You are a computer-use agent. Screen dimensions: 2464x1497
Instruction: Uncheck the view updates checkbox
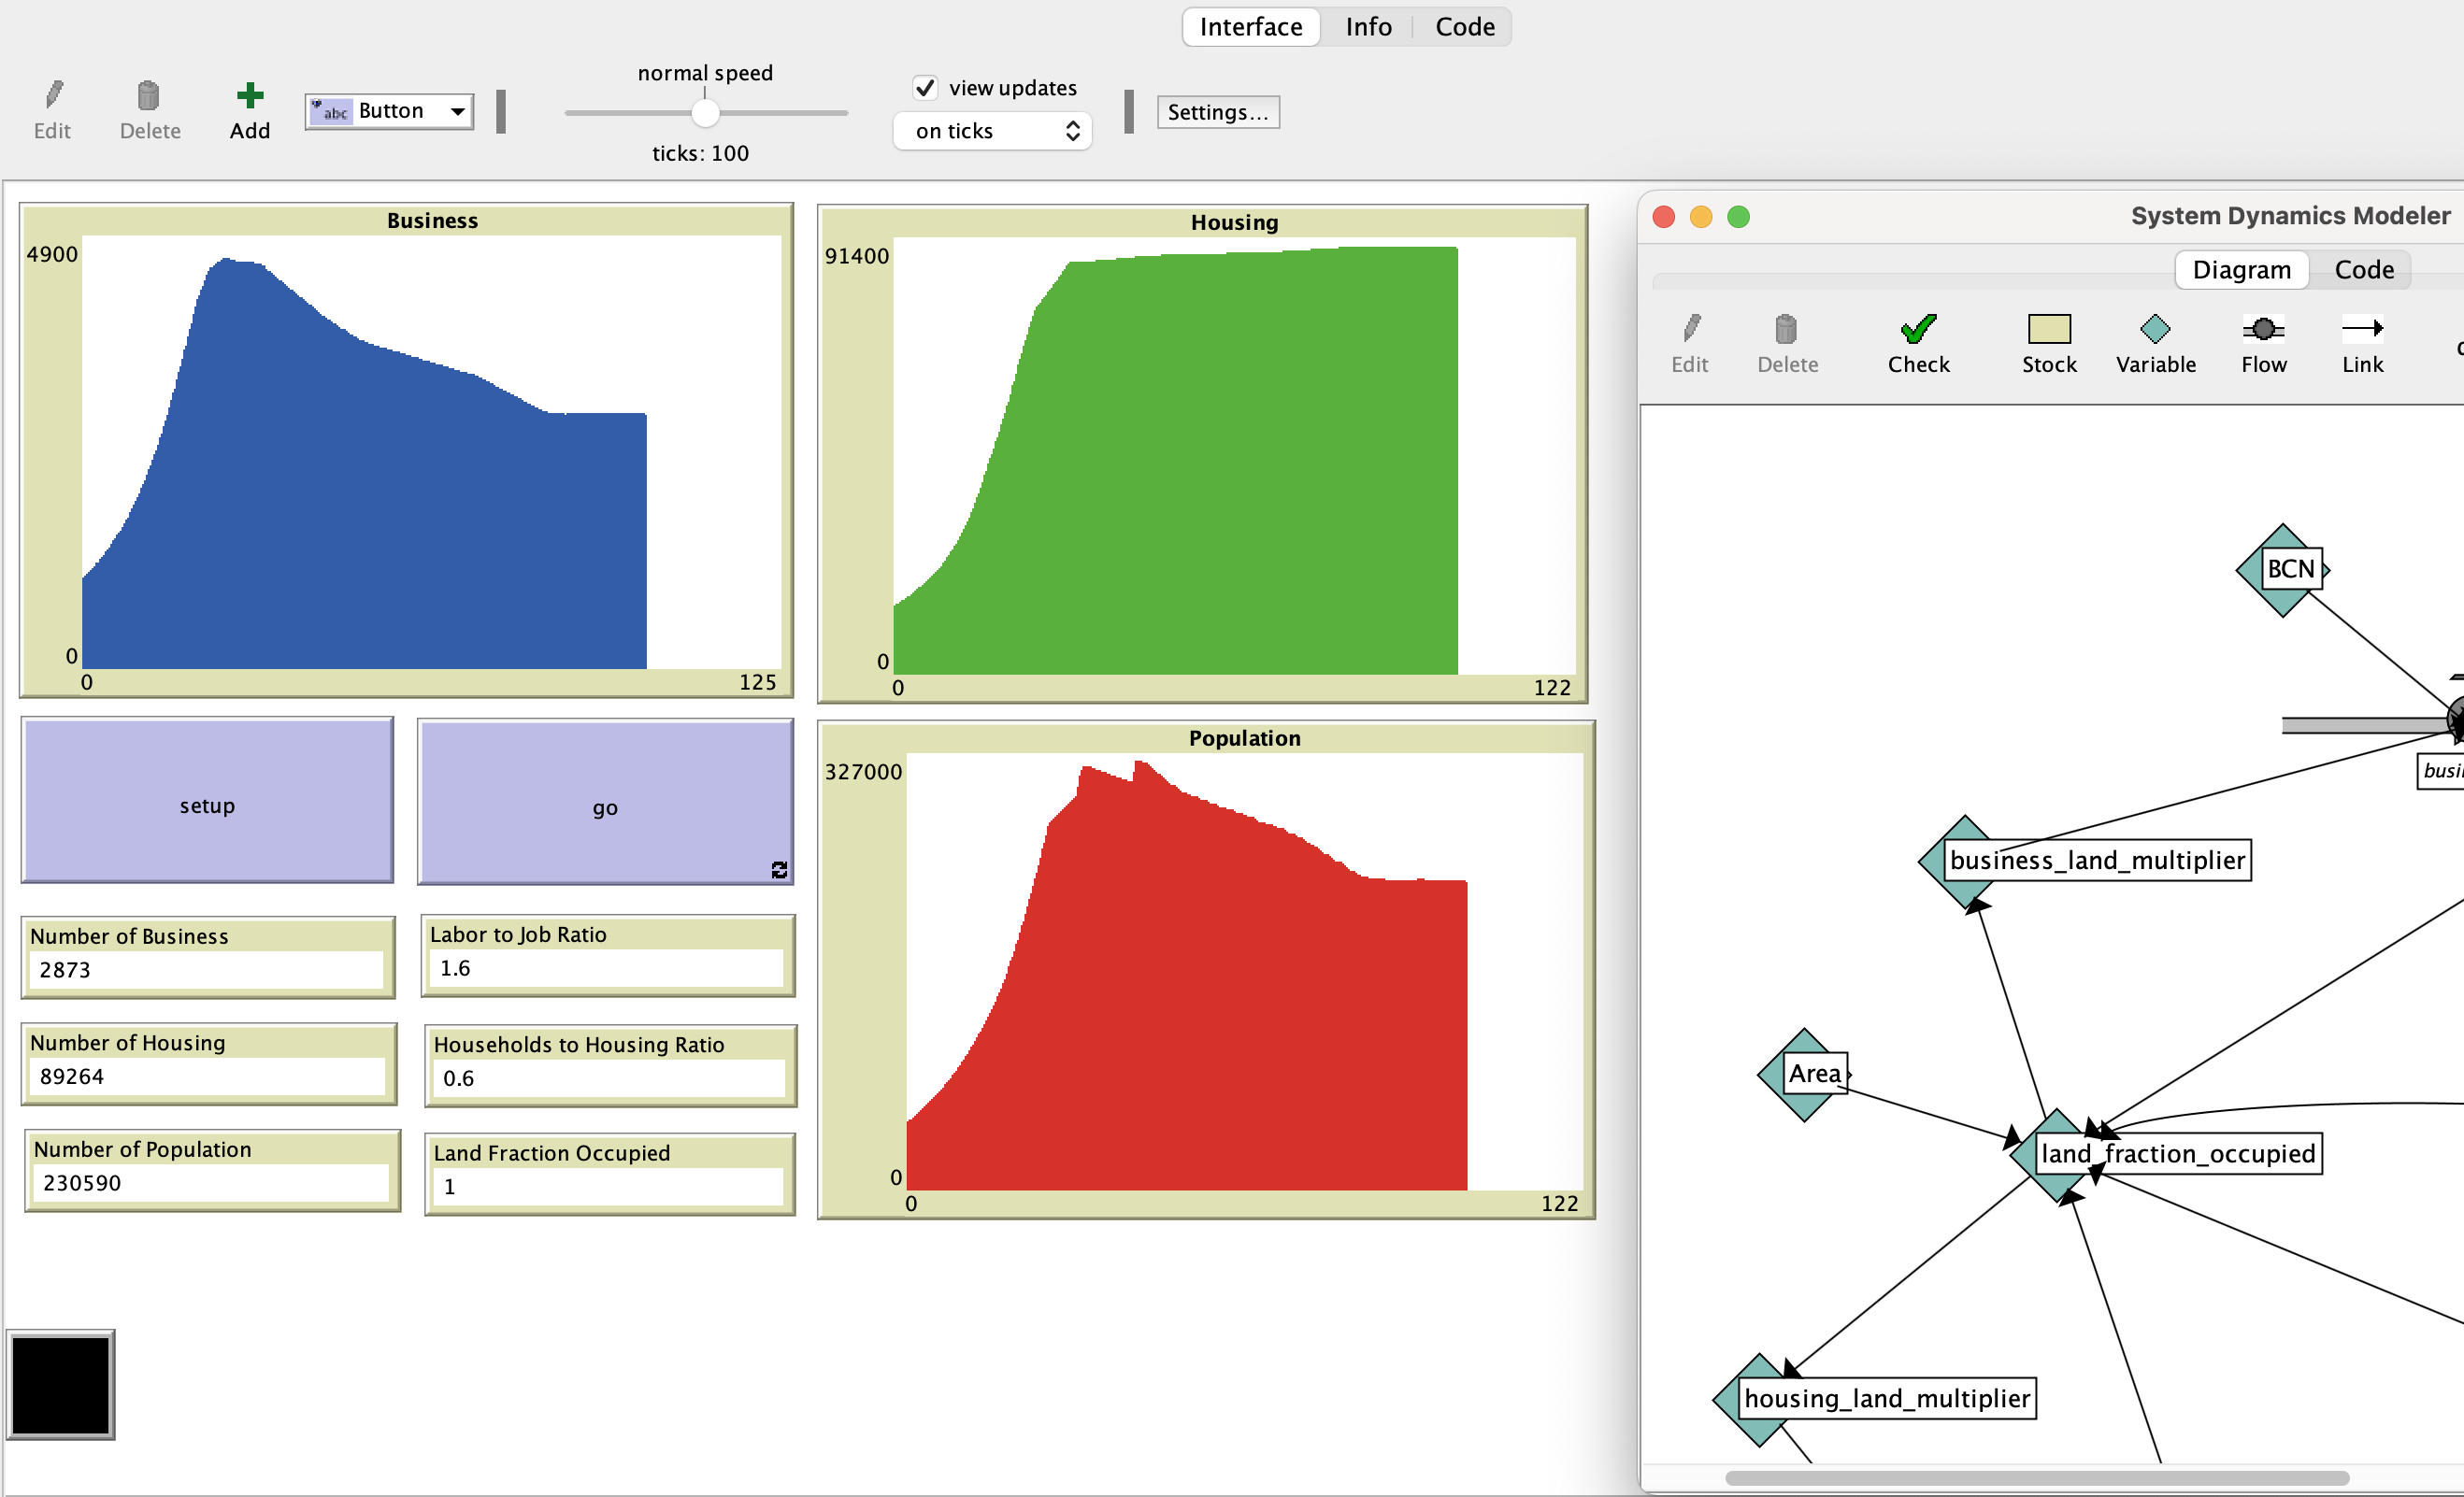point(925,87)
